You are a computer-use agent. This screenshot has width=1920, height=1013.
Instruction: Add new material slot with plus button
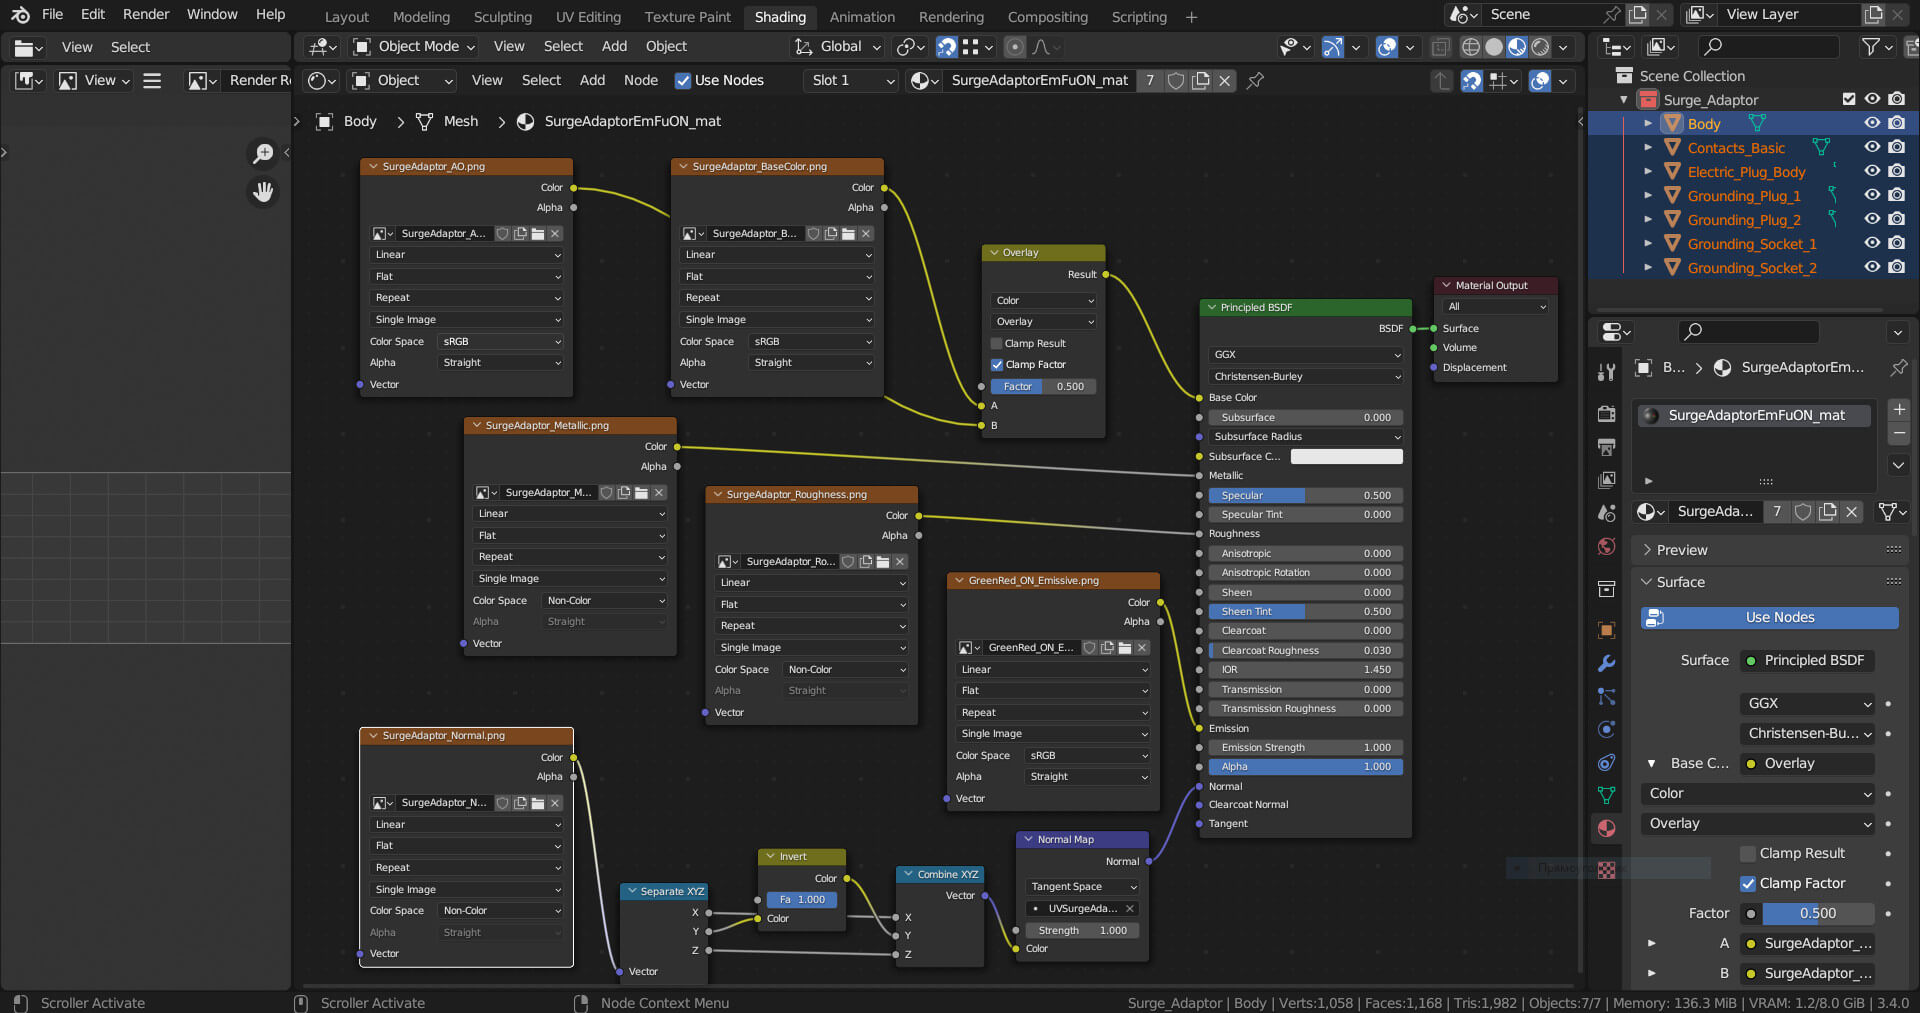(x=1898, y=409)
